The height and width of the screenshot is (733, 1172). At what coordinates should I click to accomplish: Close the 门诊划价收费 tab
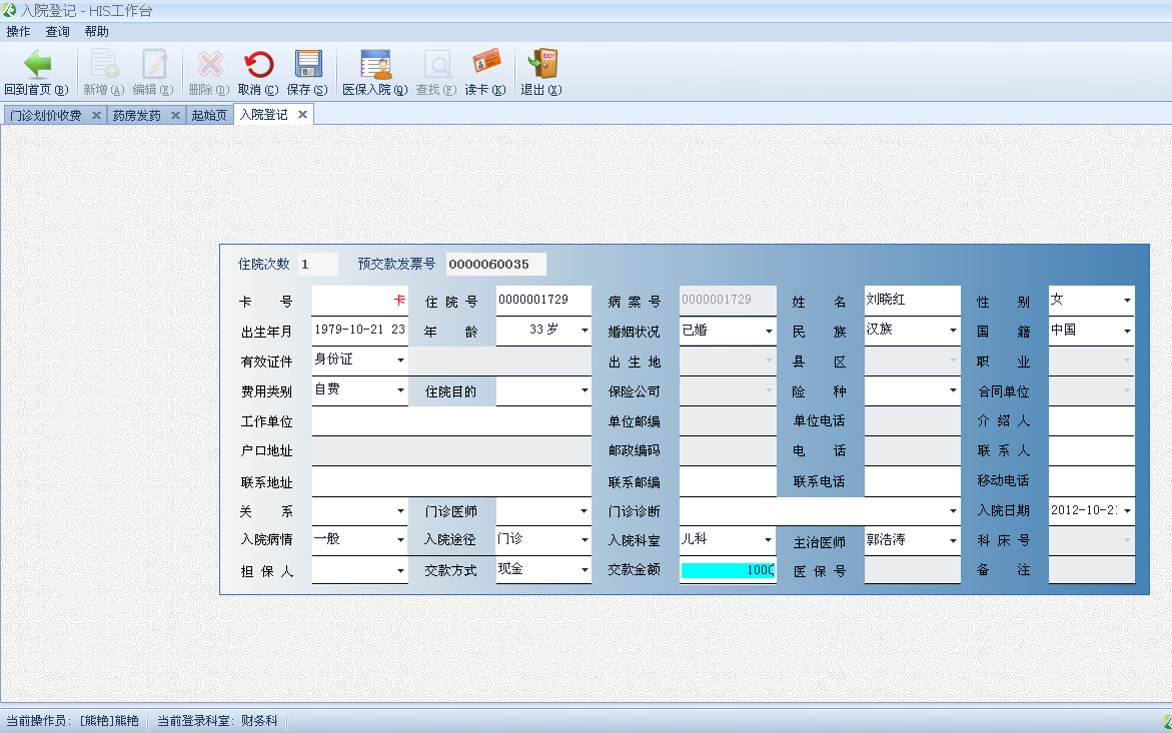click(x=96, y=115)
